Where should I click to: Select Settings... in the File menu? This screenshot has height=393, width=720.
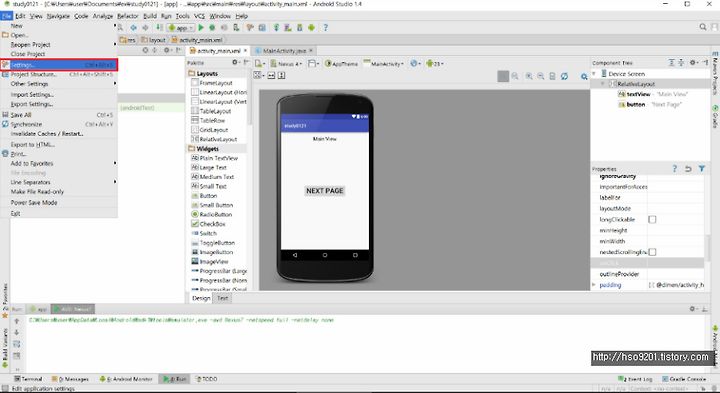[x=59, y=65]
